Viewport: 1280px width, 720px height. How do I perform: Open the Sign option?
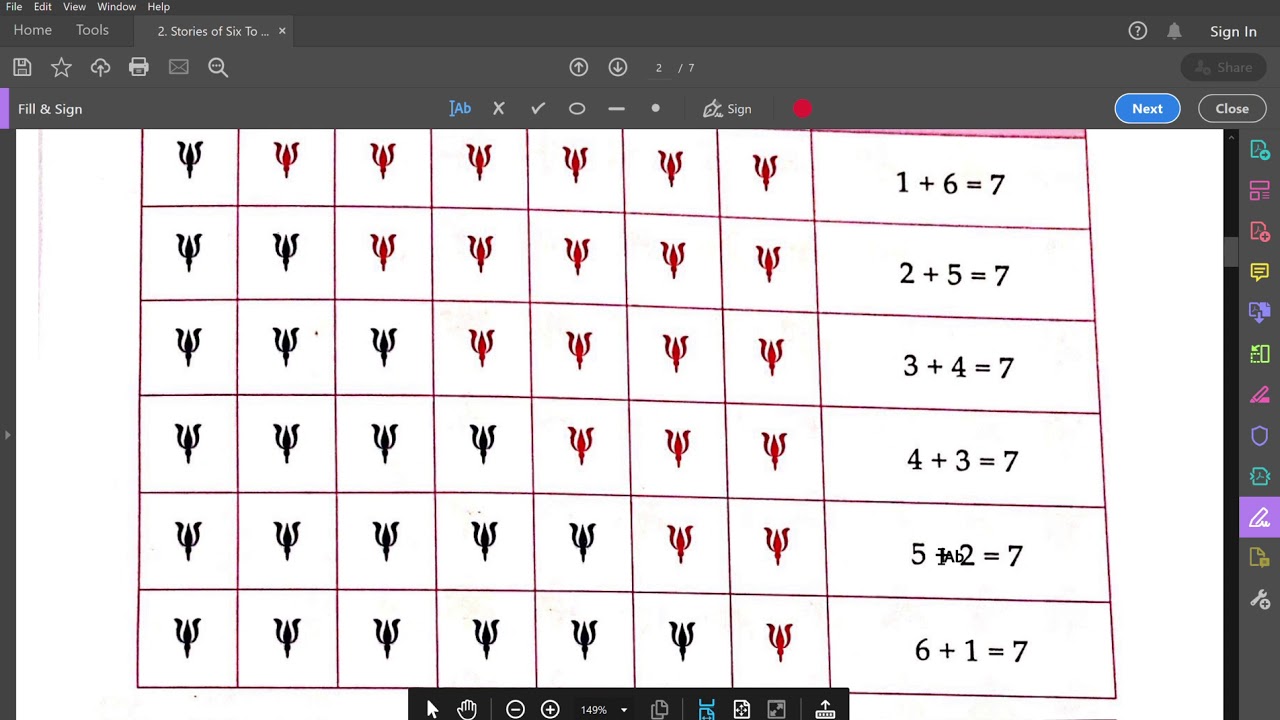pyautogui.click(x=727, y=108)
